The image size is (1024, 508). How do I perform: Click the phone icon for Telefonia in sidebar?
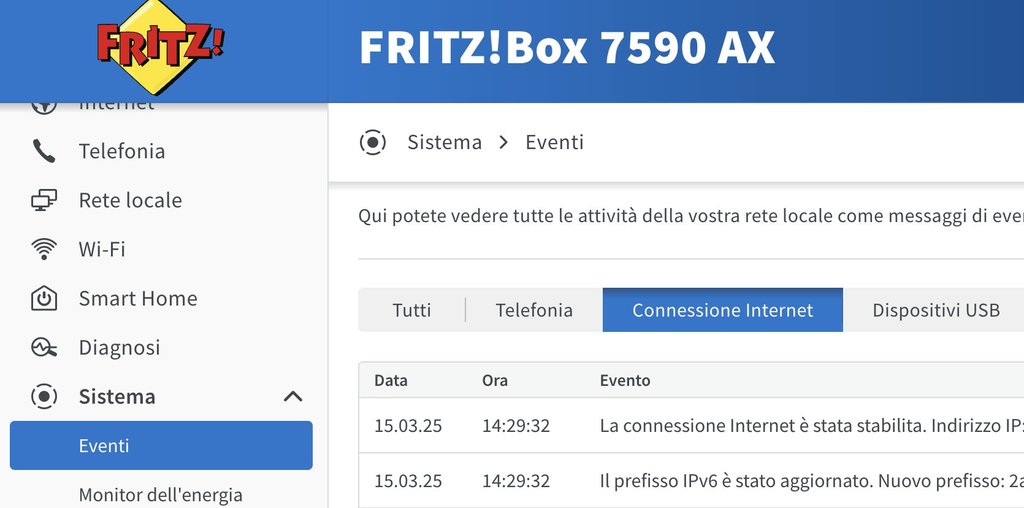tap(44, 151)
